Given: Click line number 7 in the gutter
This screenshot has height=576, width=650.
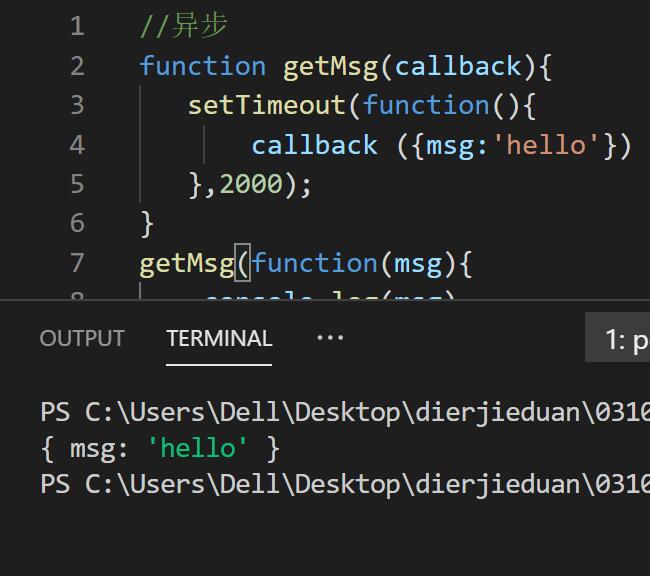Looking at the screenshot, I should pyautogui.click(x=78, y=263).
